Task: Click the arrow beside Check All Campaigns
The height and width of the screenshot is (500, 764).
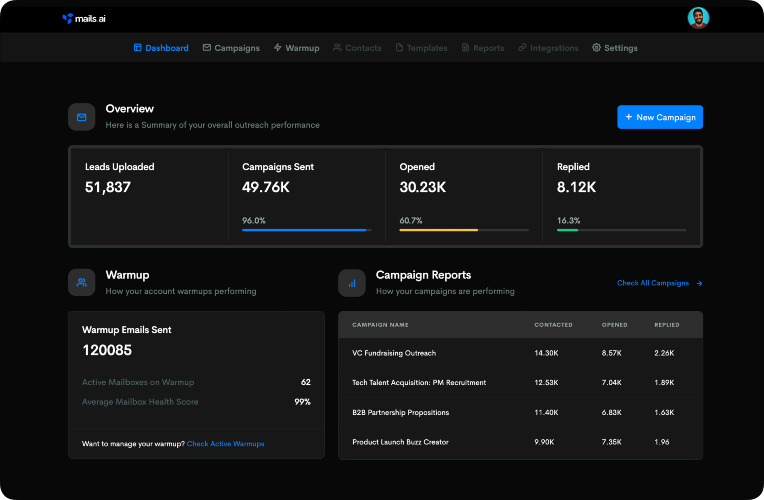Action: 699,283
